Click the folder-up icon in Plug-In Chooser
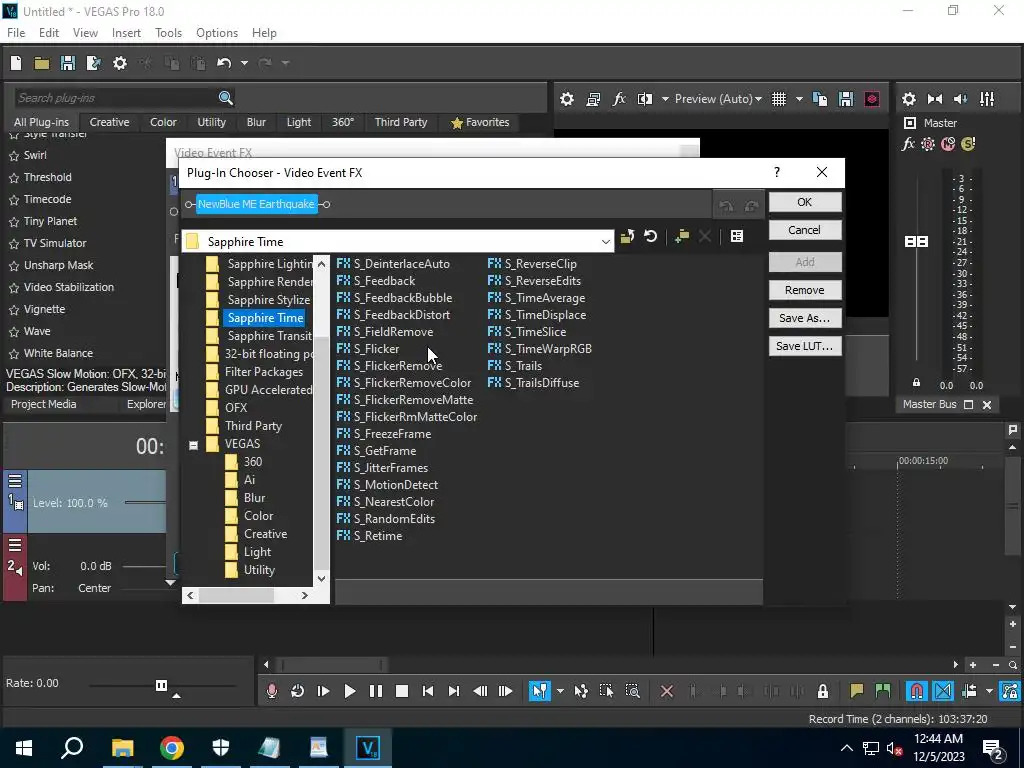The width and height of the screenshot is (1024, 768). coord(628,236)
